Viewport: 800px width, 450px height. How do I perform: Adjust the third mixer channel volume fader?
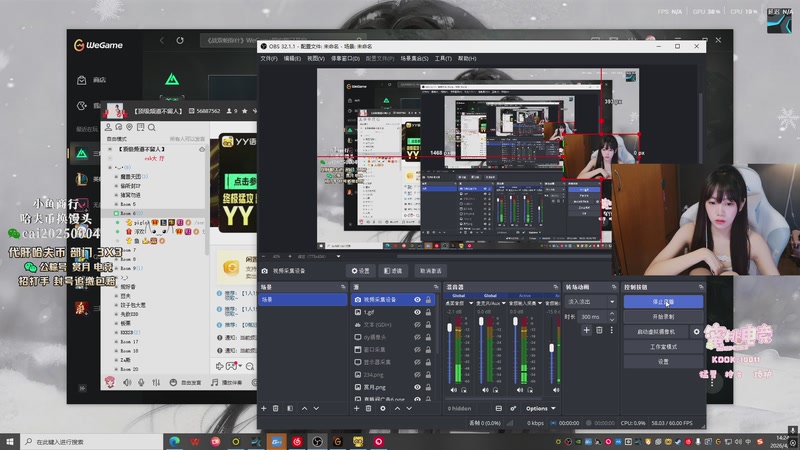click(x=515, y=321)
